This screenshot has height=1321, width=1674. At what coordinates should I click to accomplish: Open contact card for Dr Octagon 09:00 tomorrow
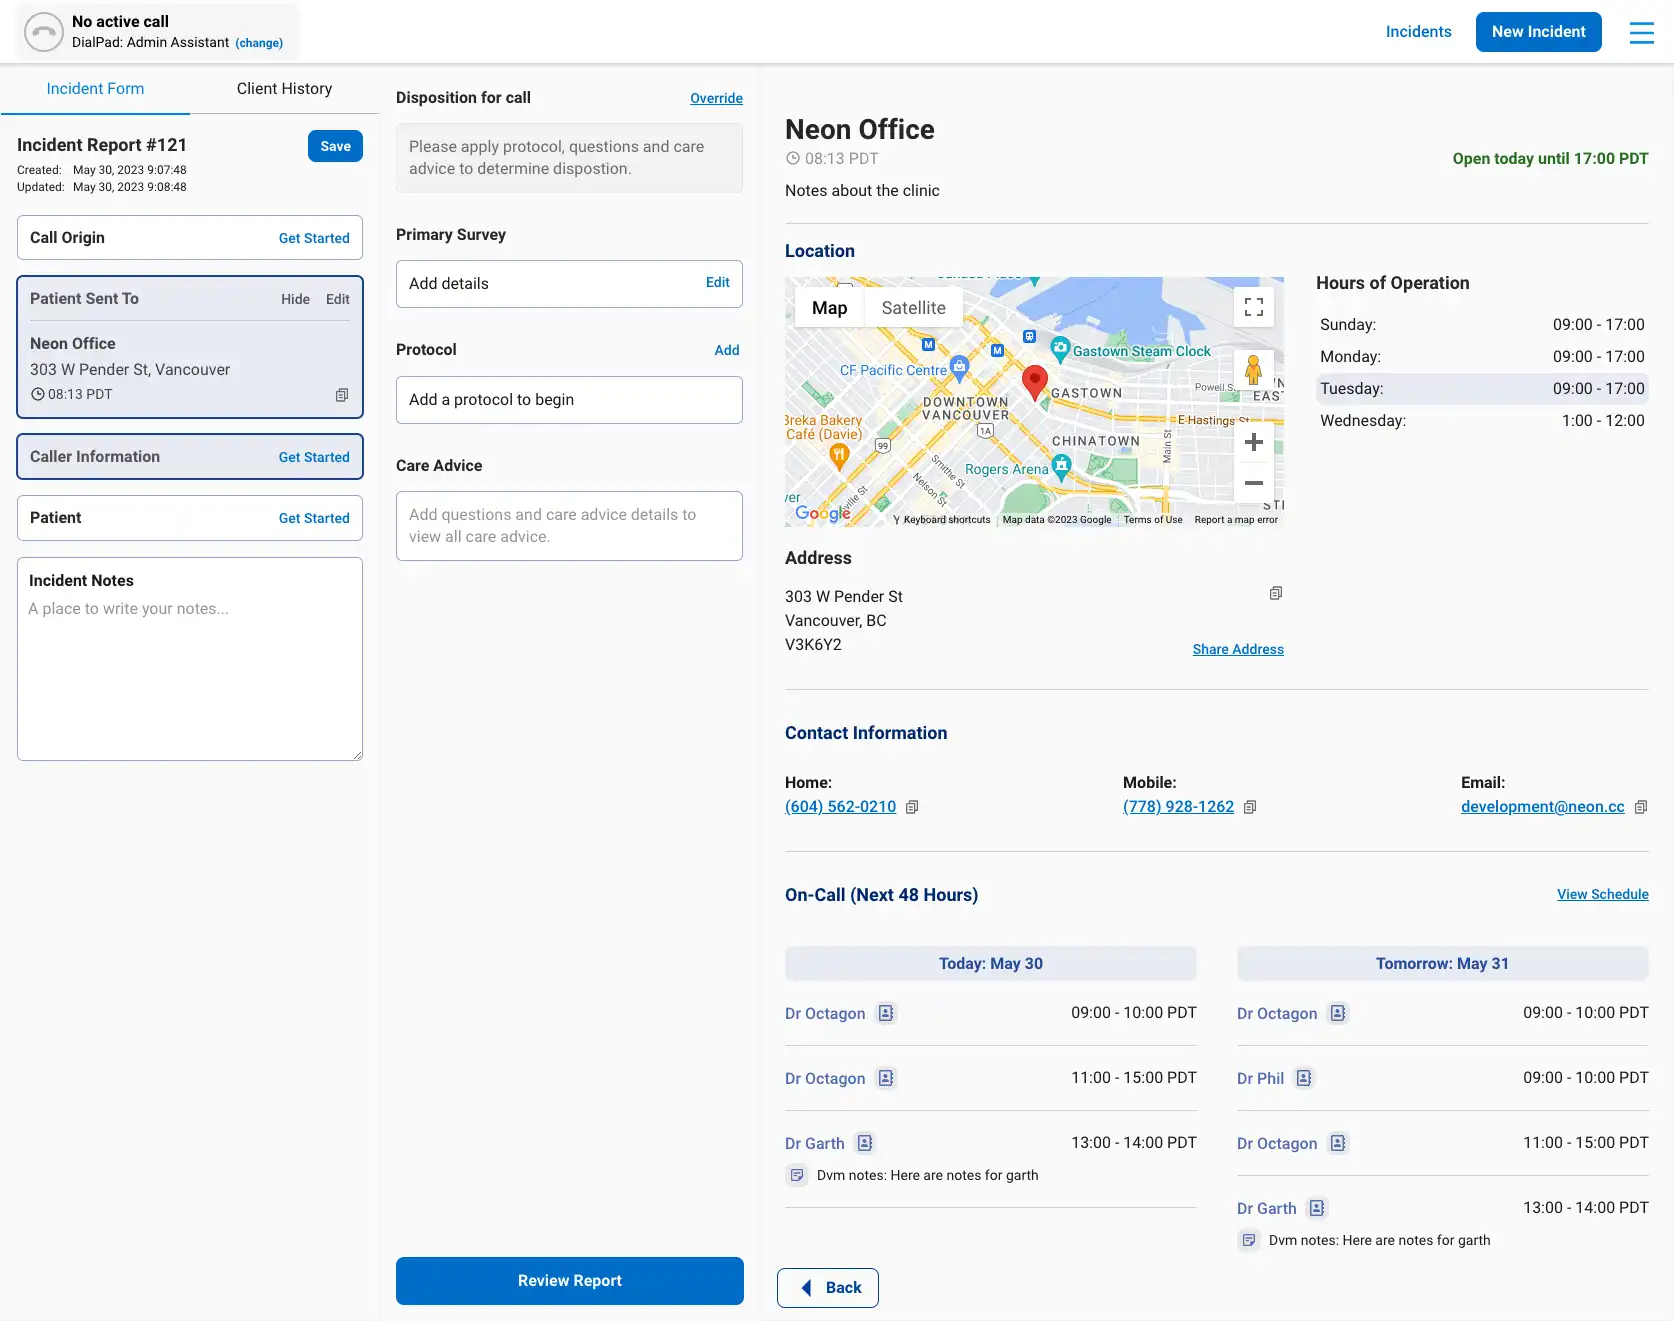pyautogui.click(x=1338, y=1013)
